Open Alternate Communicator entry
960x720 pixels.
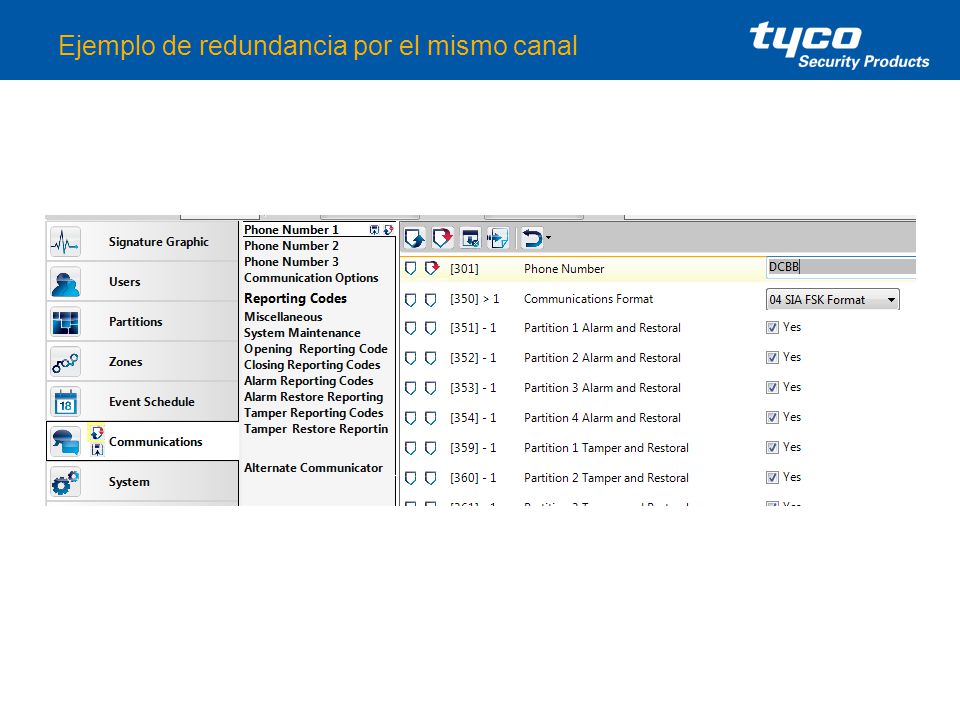pos(313,468)
